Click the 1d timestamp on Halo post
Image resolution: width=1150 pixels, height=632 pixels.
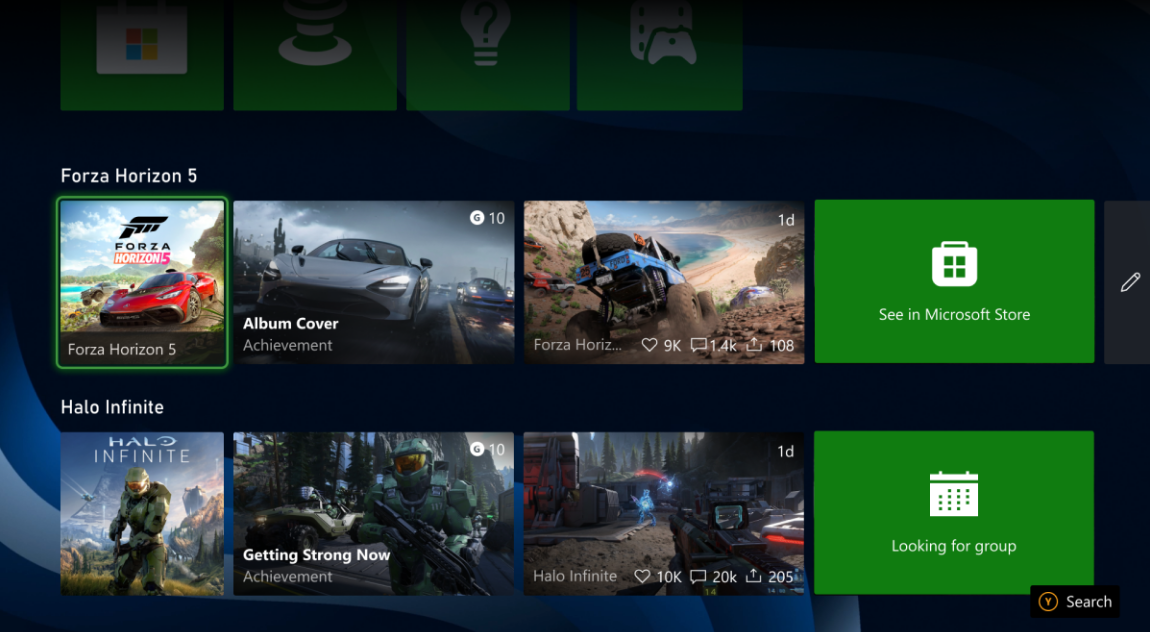coord(785,451)
